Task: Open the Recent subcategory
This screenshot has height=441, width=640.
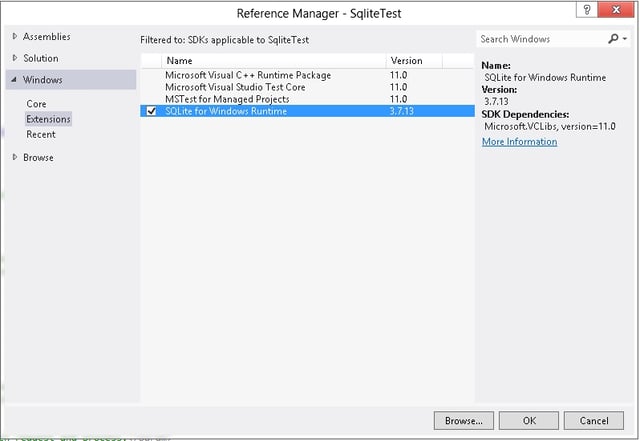Action: pyautogui.click(x=41, y=134)
